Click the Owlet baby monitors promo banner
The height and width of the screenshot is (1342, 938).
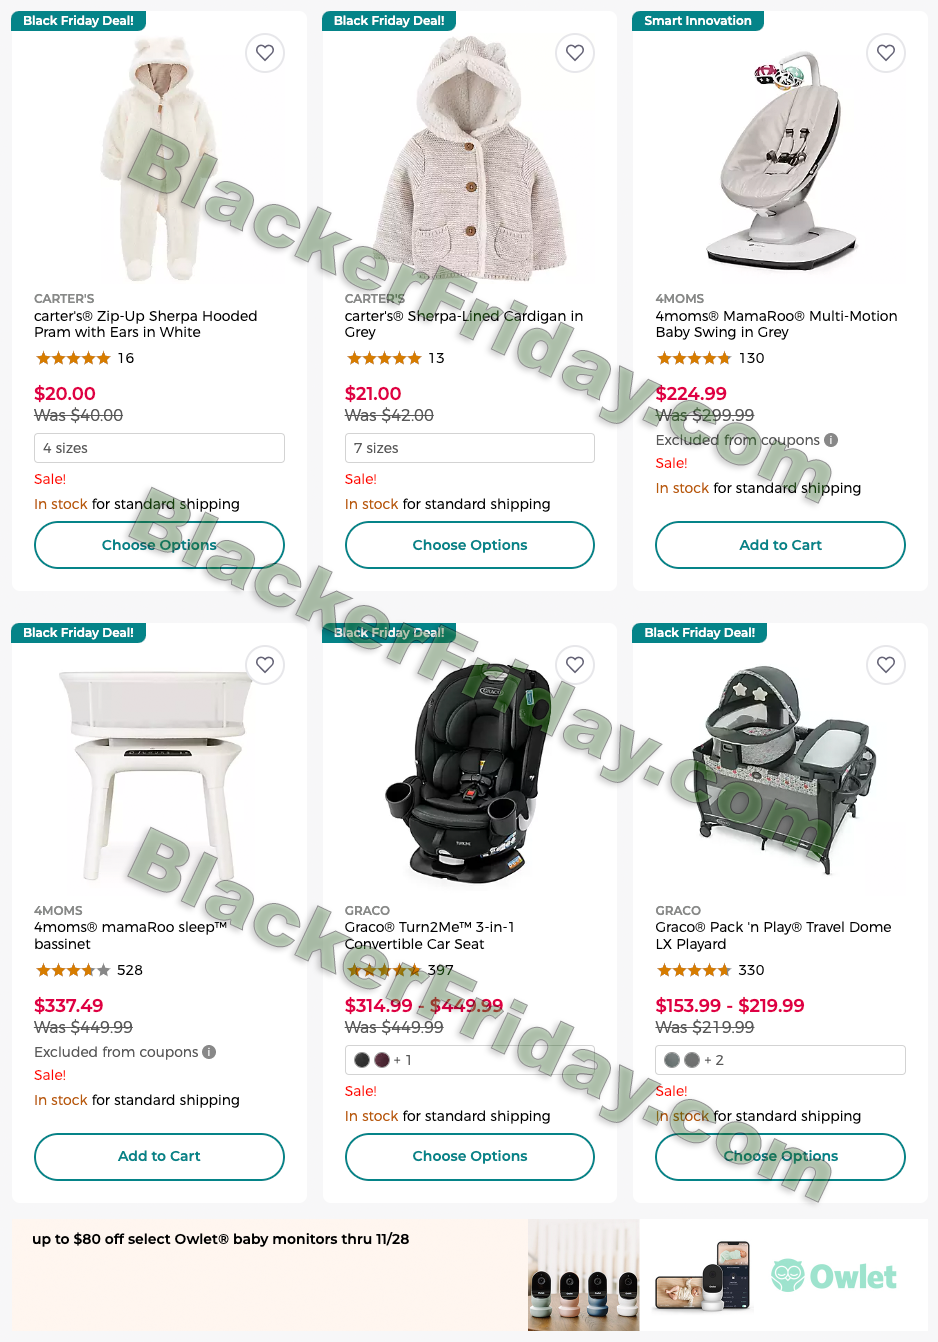(x=470, y=1275)
